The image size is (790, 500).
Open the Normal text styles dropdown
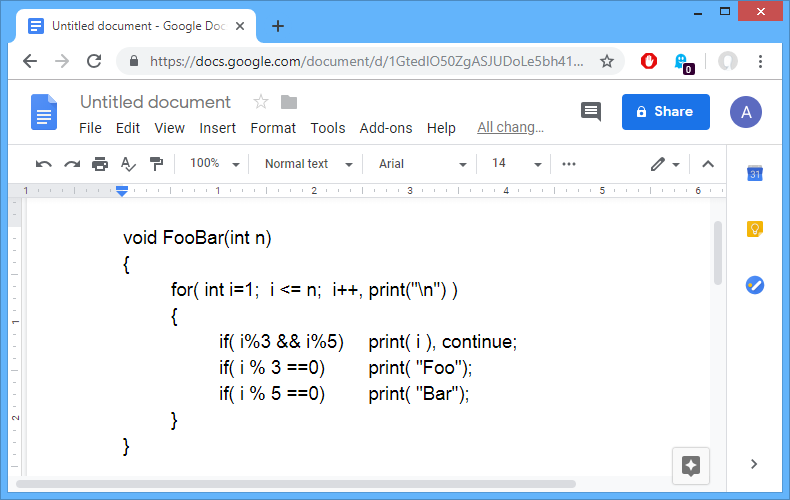(x=308, y=164)
